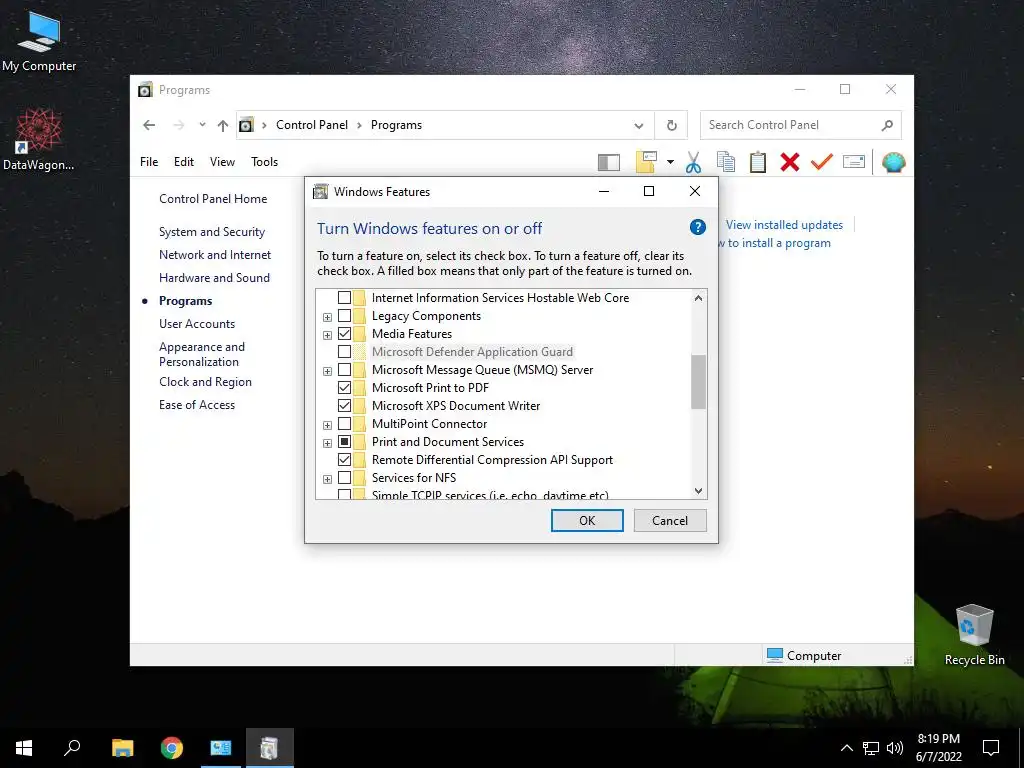Open the notification center icon
The image size is (1024, 768).
[x=991, y=748]
